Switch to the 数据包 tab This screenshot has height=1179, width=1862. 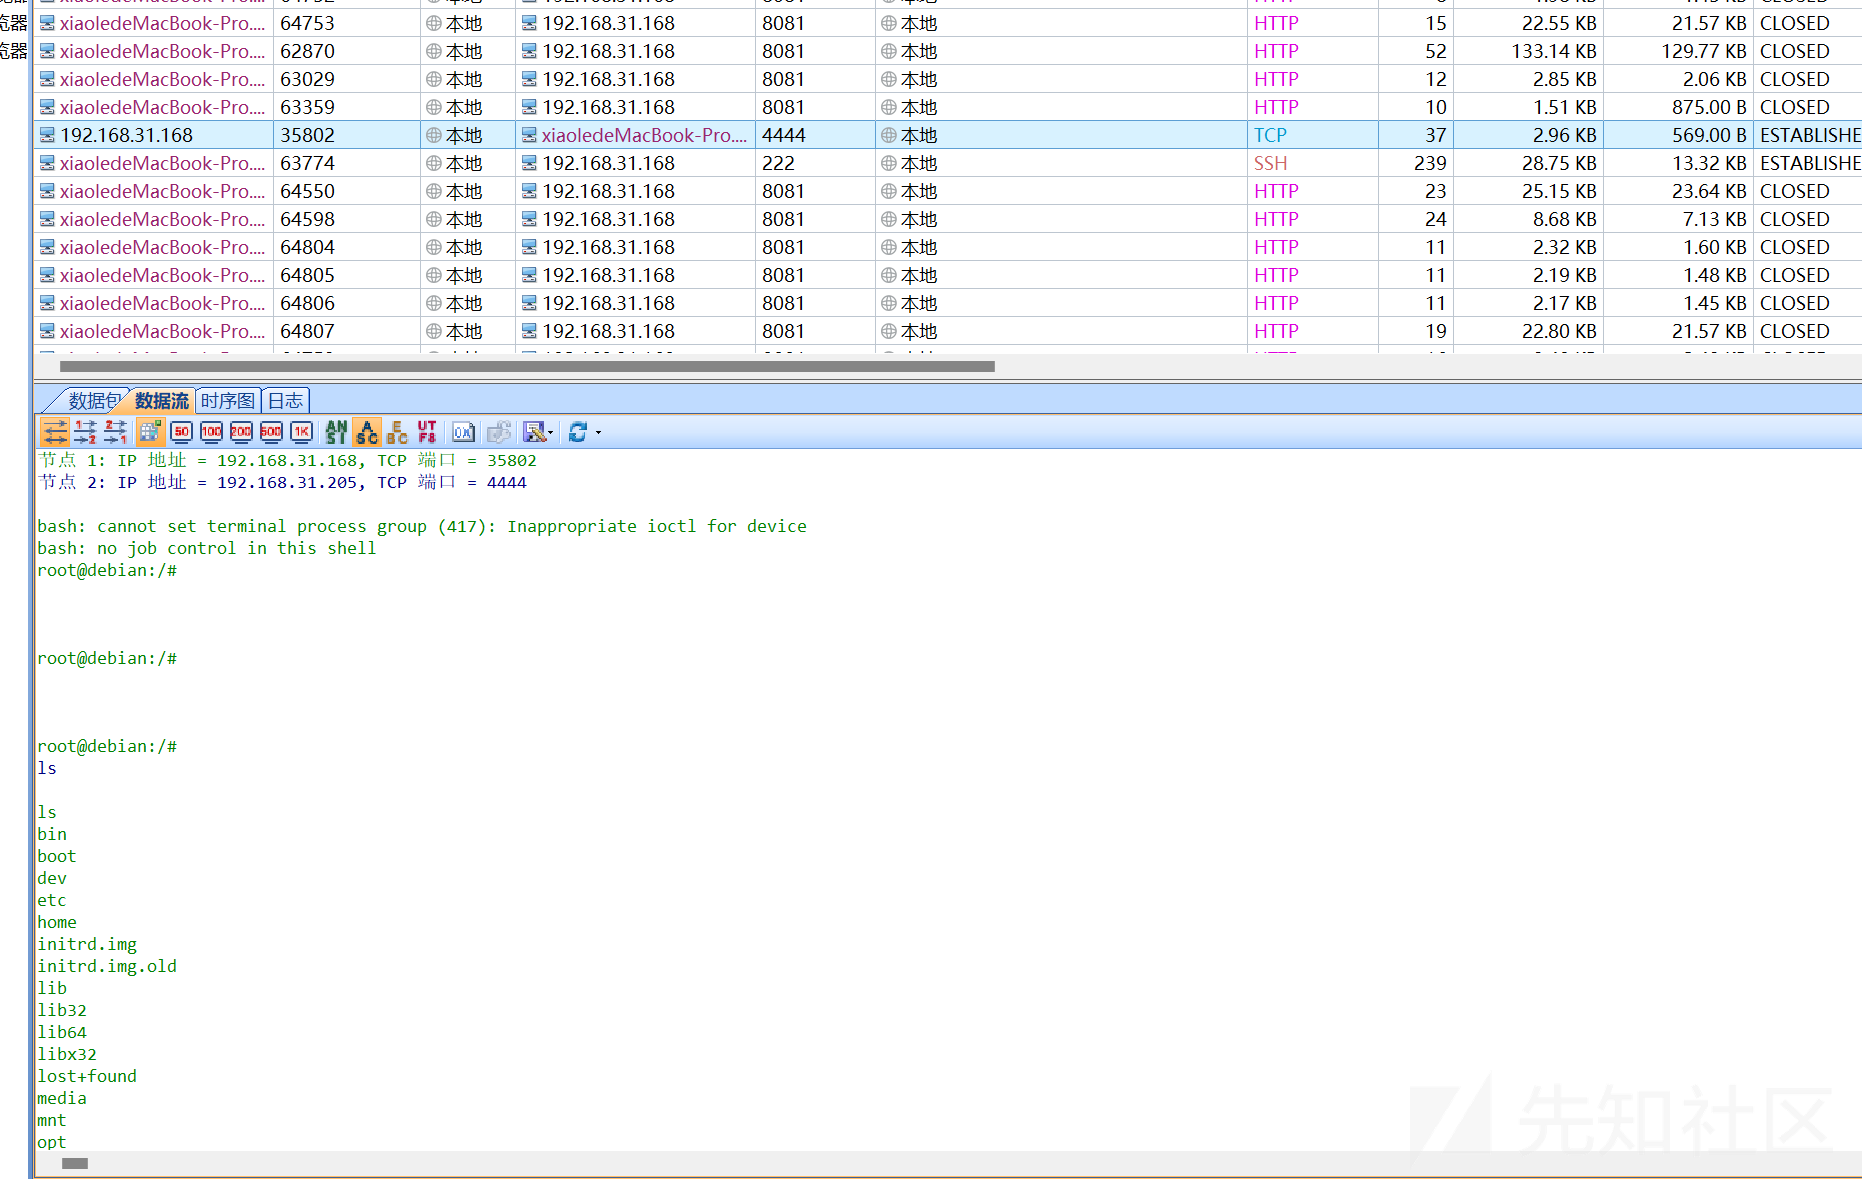click(x=94, y=401)
